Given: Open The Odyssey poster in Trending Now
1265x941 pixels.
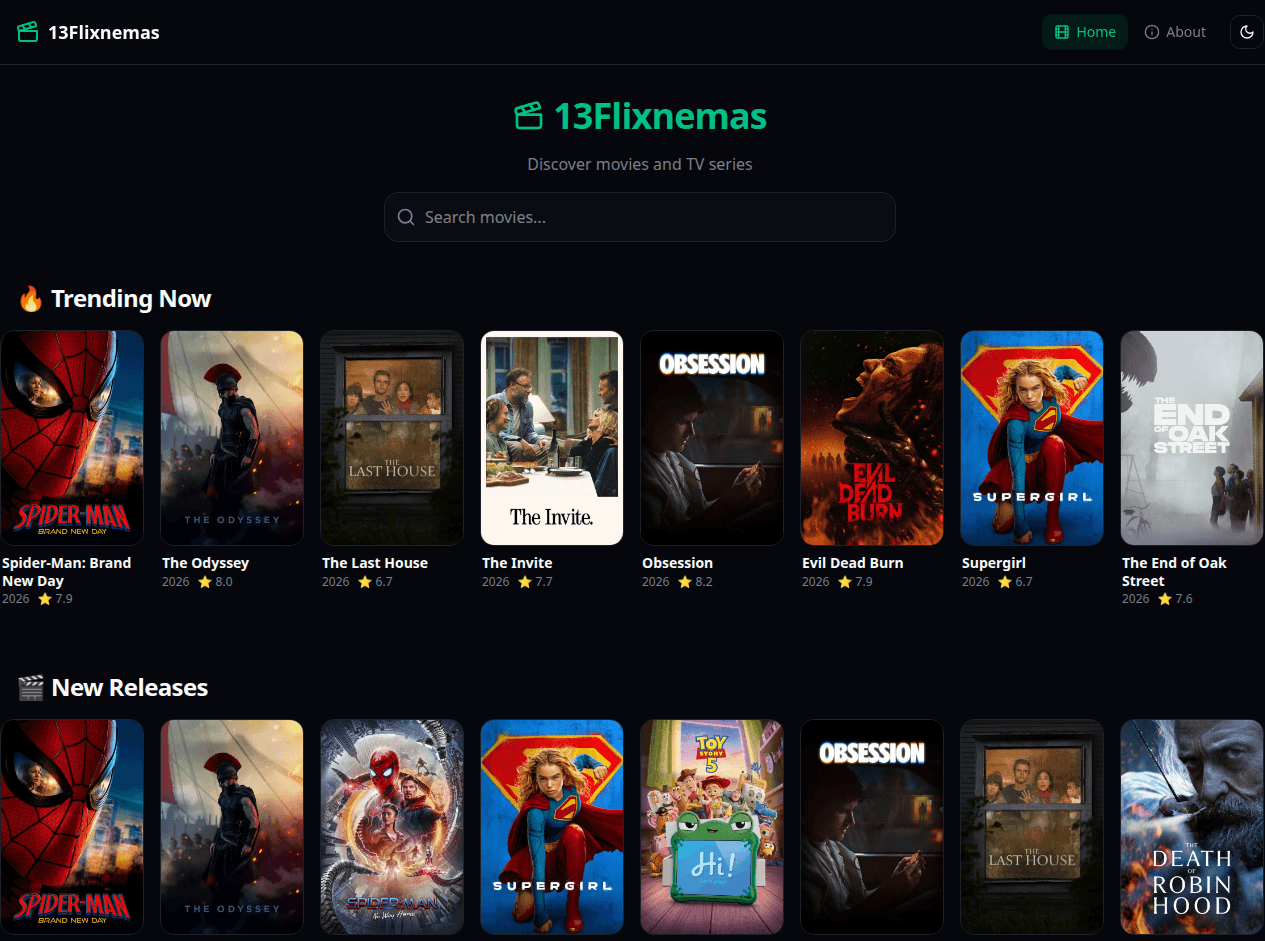Looking at the screenshot, I should tap(232, 438).
